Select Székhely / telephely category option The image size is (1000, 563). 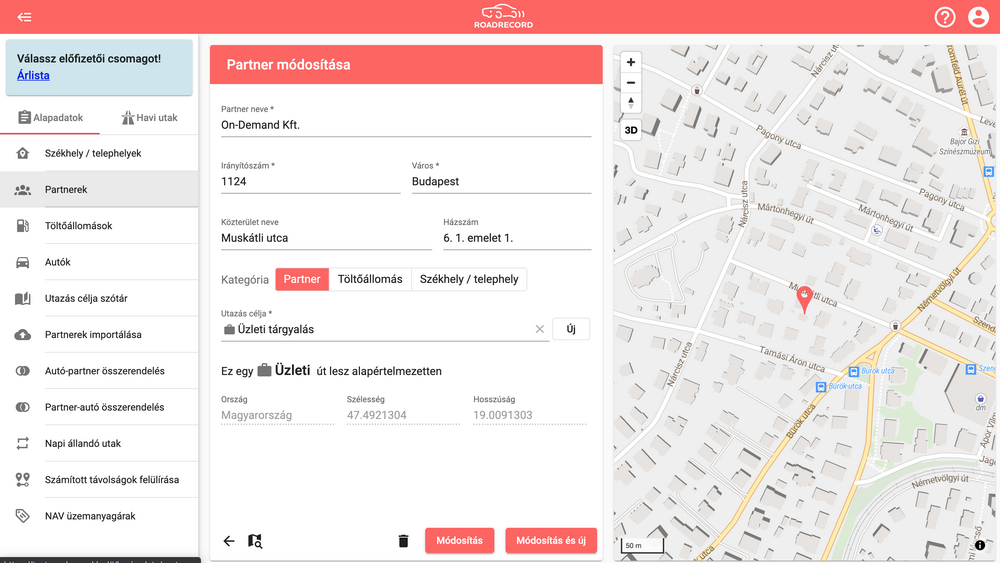pyautogui.click(x=469, y=279)
